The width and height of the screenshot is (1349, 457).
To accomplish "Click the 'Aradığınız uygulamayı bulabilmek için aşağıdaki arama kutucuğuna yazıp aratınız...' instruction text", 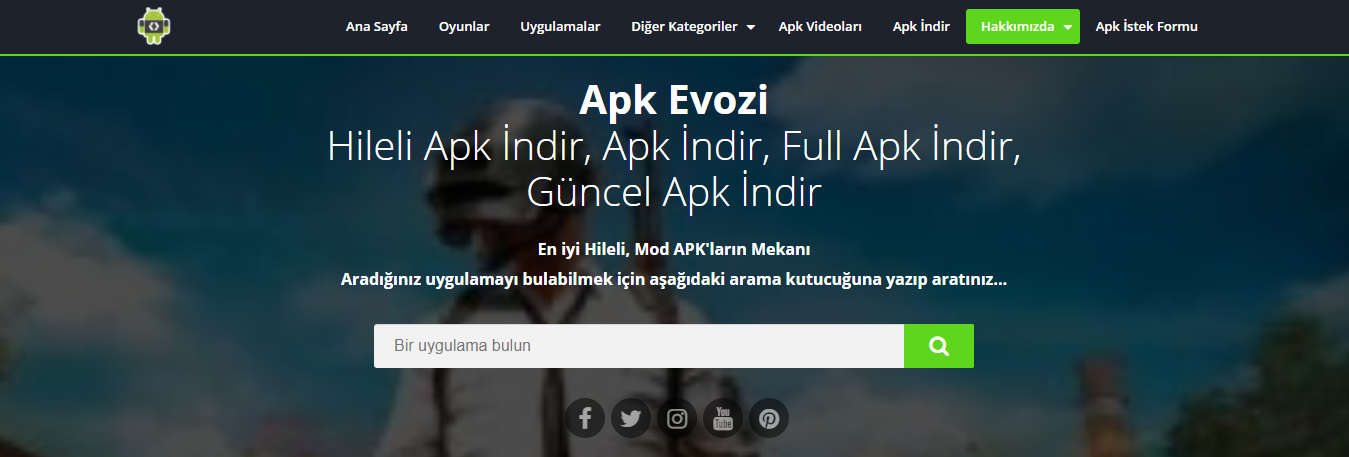I will (x=674, y=279).
